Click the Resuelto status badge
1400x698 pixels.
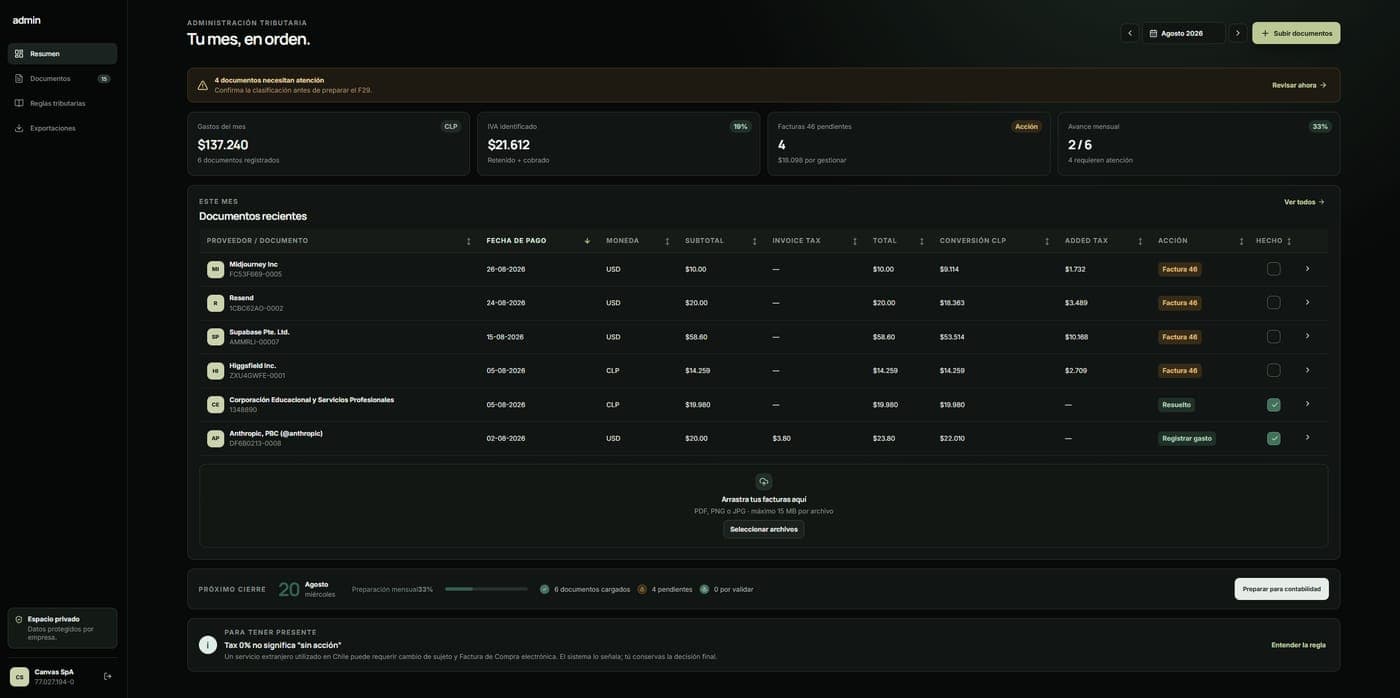click(1176, 405)
